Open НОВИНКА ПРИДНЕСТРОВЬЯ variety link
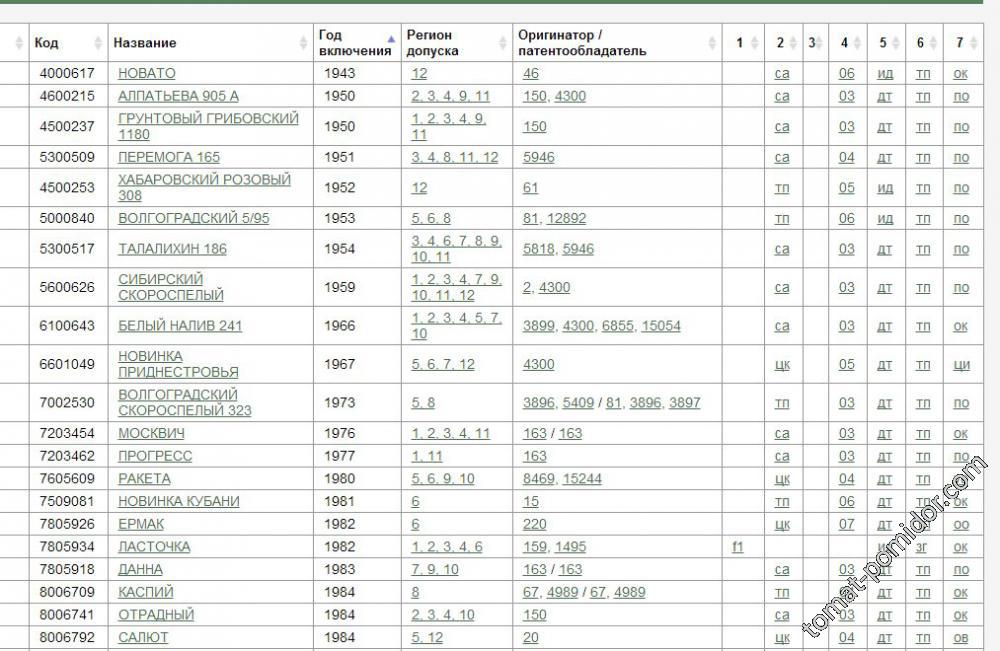1000x651 pixels. (x=178, y=364)
